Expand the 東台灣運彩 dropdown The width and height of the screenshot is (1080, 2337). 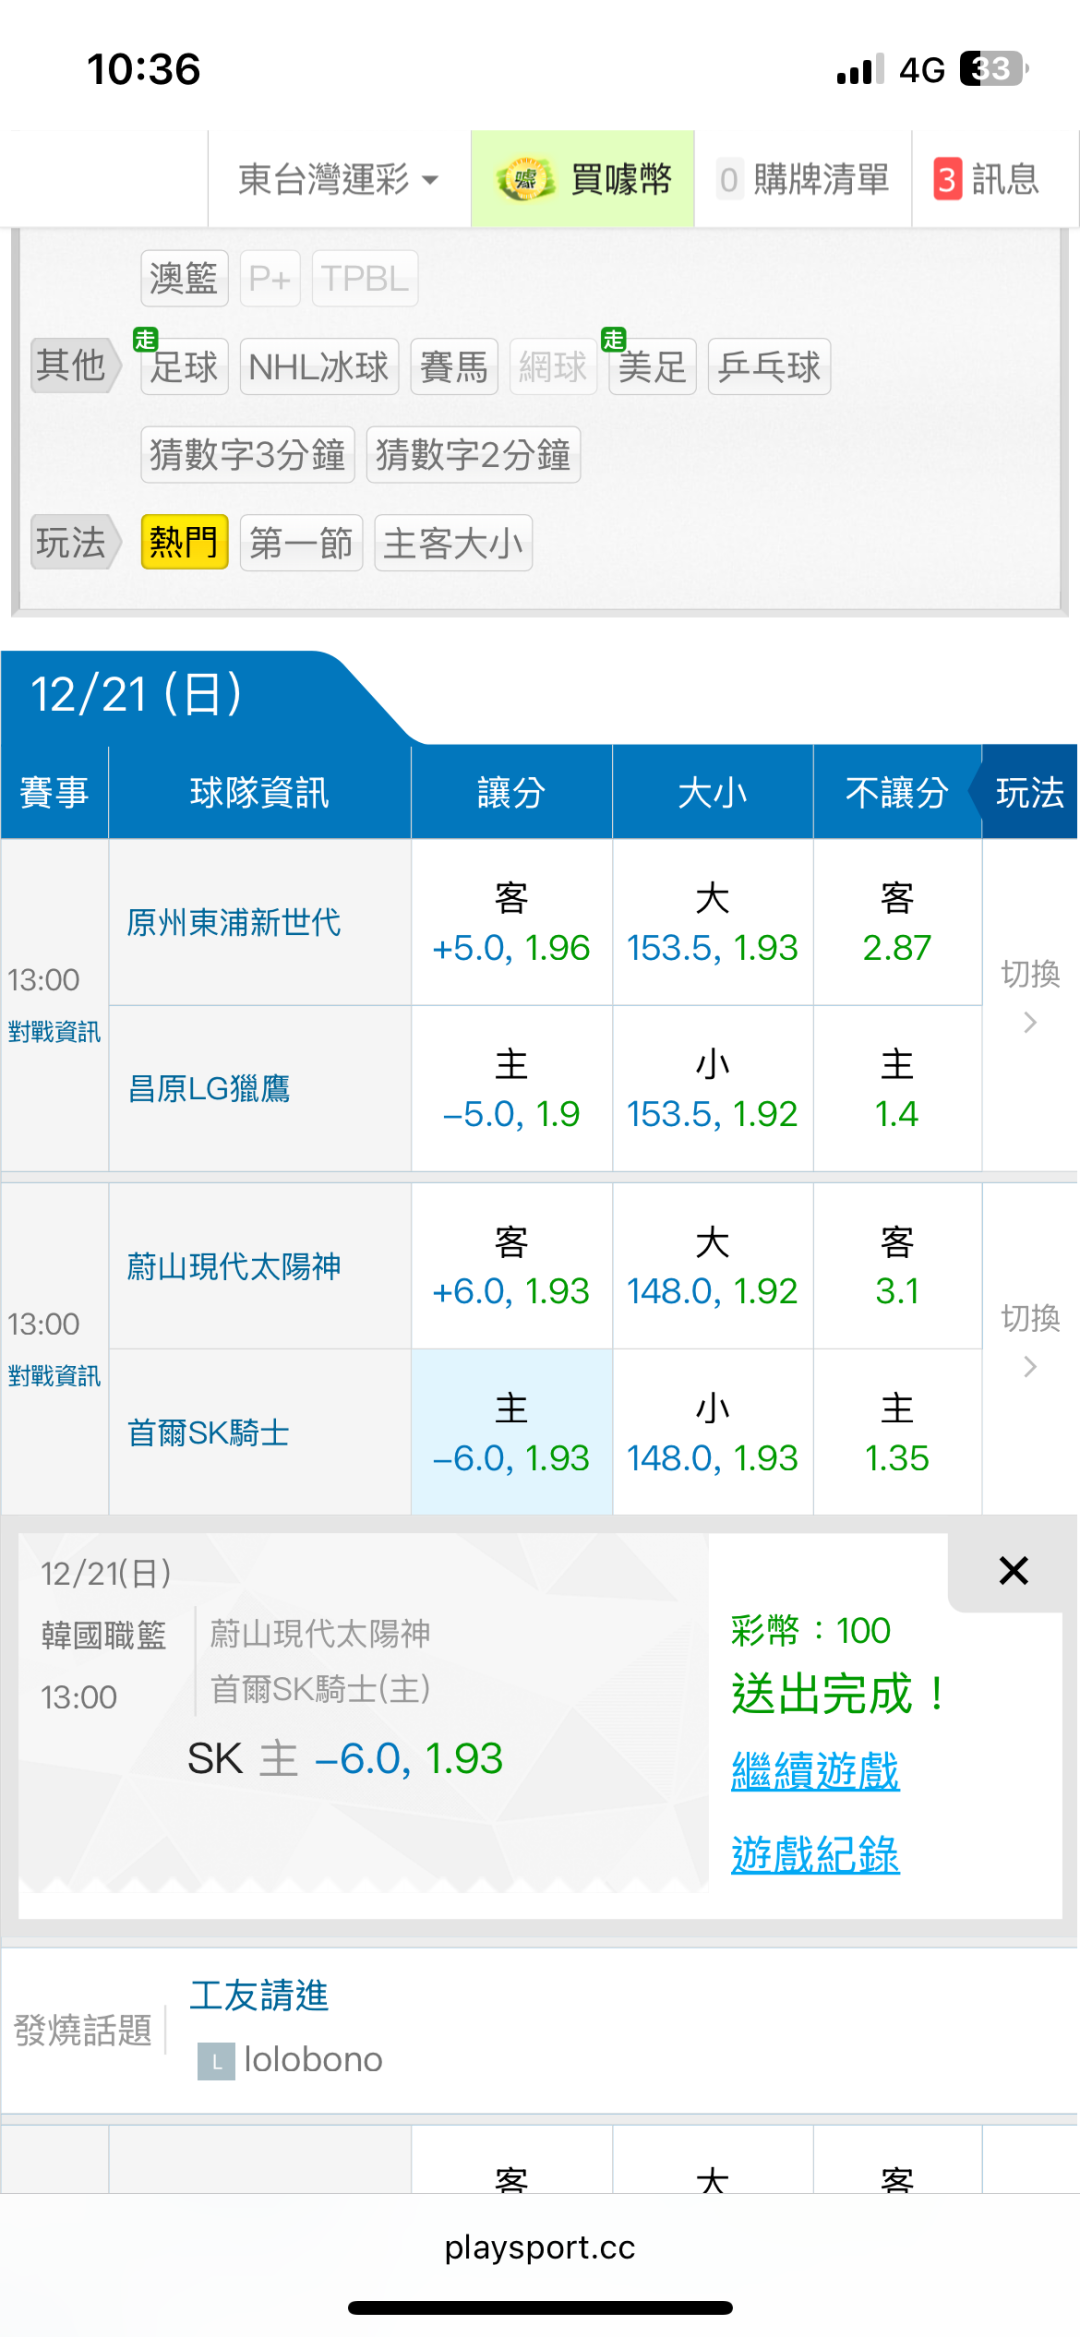[x=338, y=180]
